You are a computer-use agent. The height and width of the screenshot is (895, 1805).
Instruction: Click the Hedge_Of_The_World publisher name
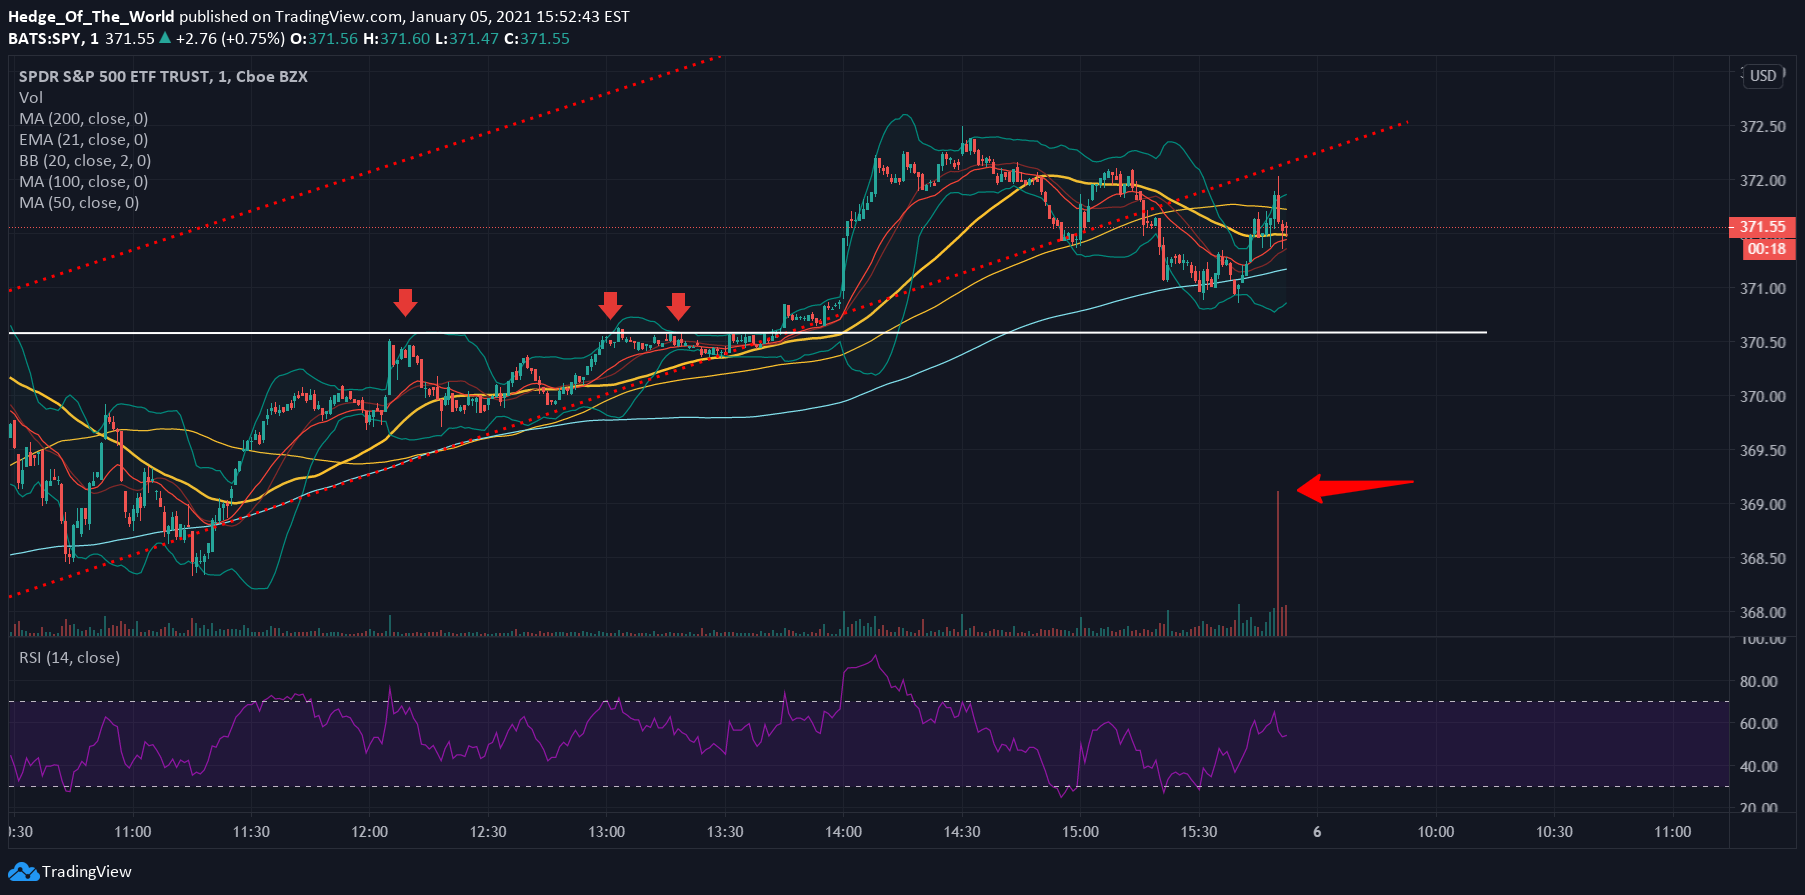coord(91,17)
